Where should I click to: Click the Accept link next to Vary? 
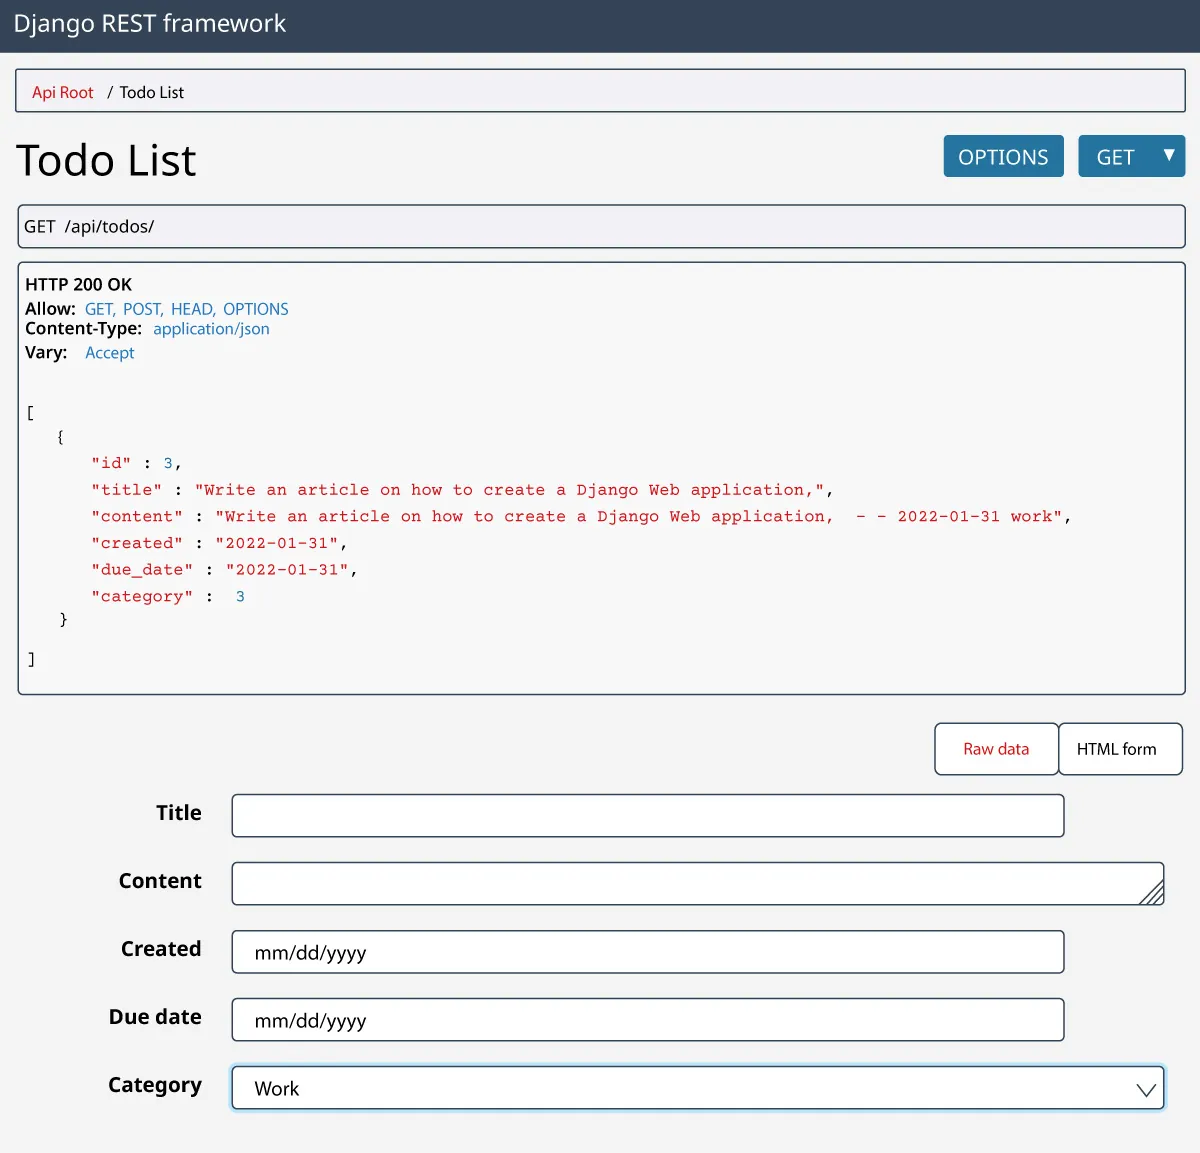click(109, 352)
